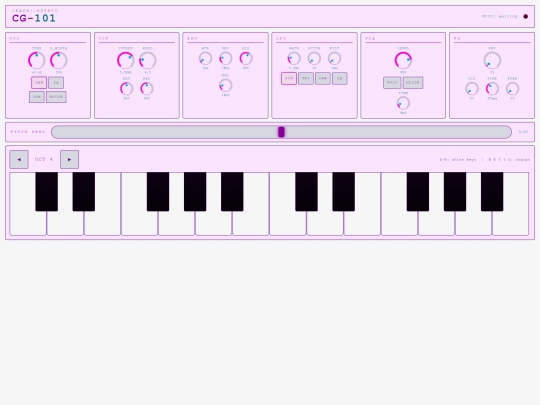
Task: Enable the VCO SAW waveform button
Action: click(x=39, y=83)
